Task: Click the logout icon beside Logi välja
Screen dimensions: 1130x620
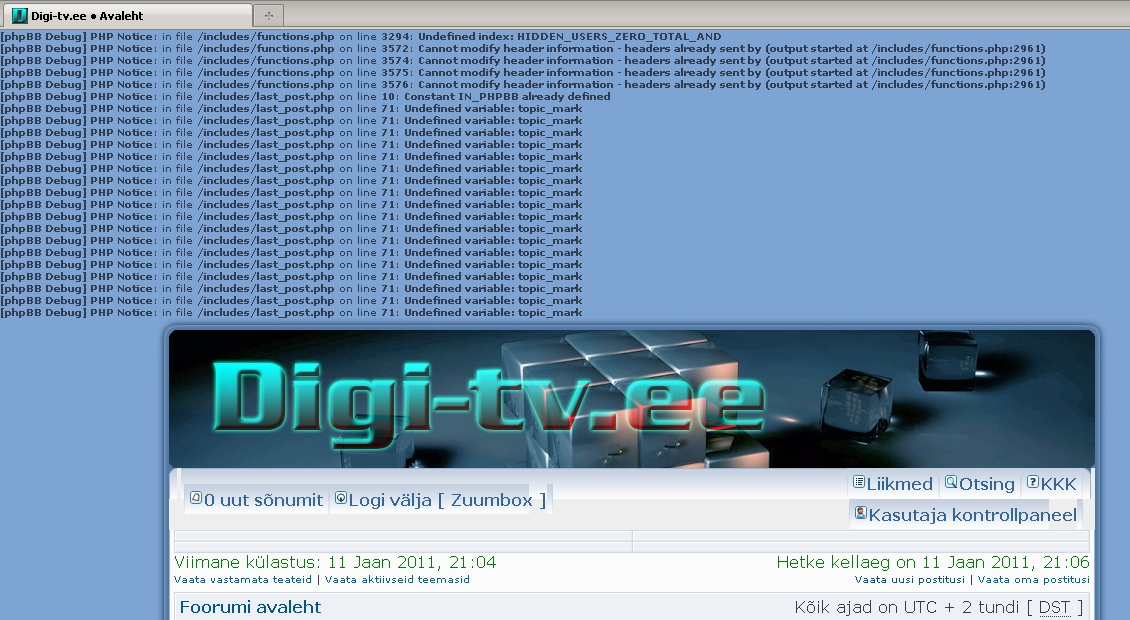Action: (340, 498)
